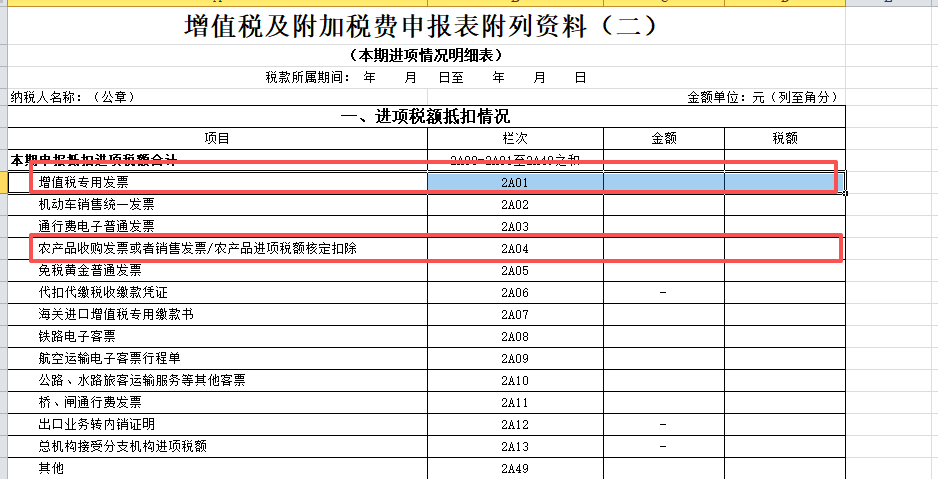Click the section heading 一、进项税额抵扣情况
The width and height of the screenshot is (938, 479).
click(x=426, y=117)
